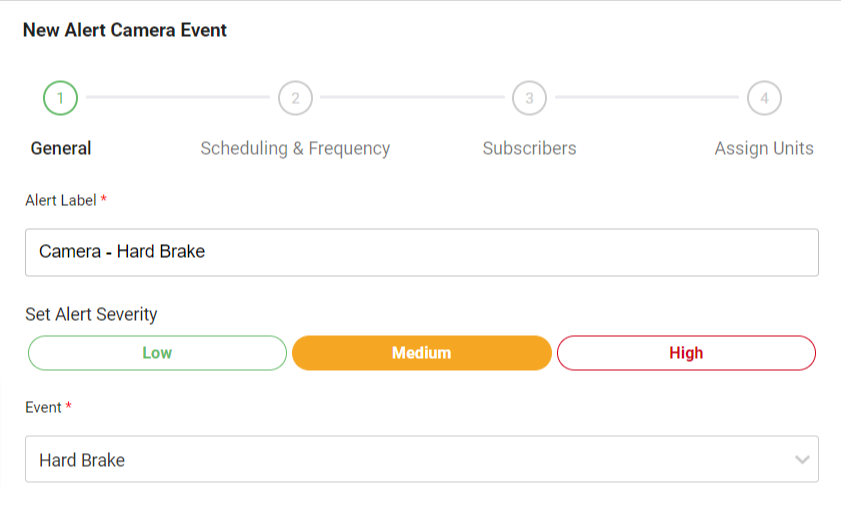Expand the Event dropdown chevron arrow
The width and height of the screenshot is (841, 512).
[x=801, y=460]
